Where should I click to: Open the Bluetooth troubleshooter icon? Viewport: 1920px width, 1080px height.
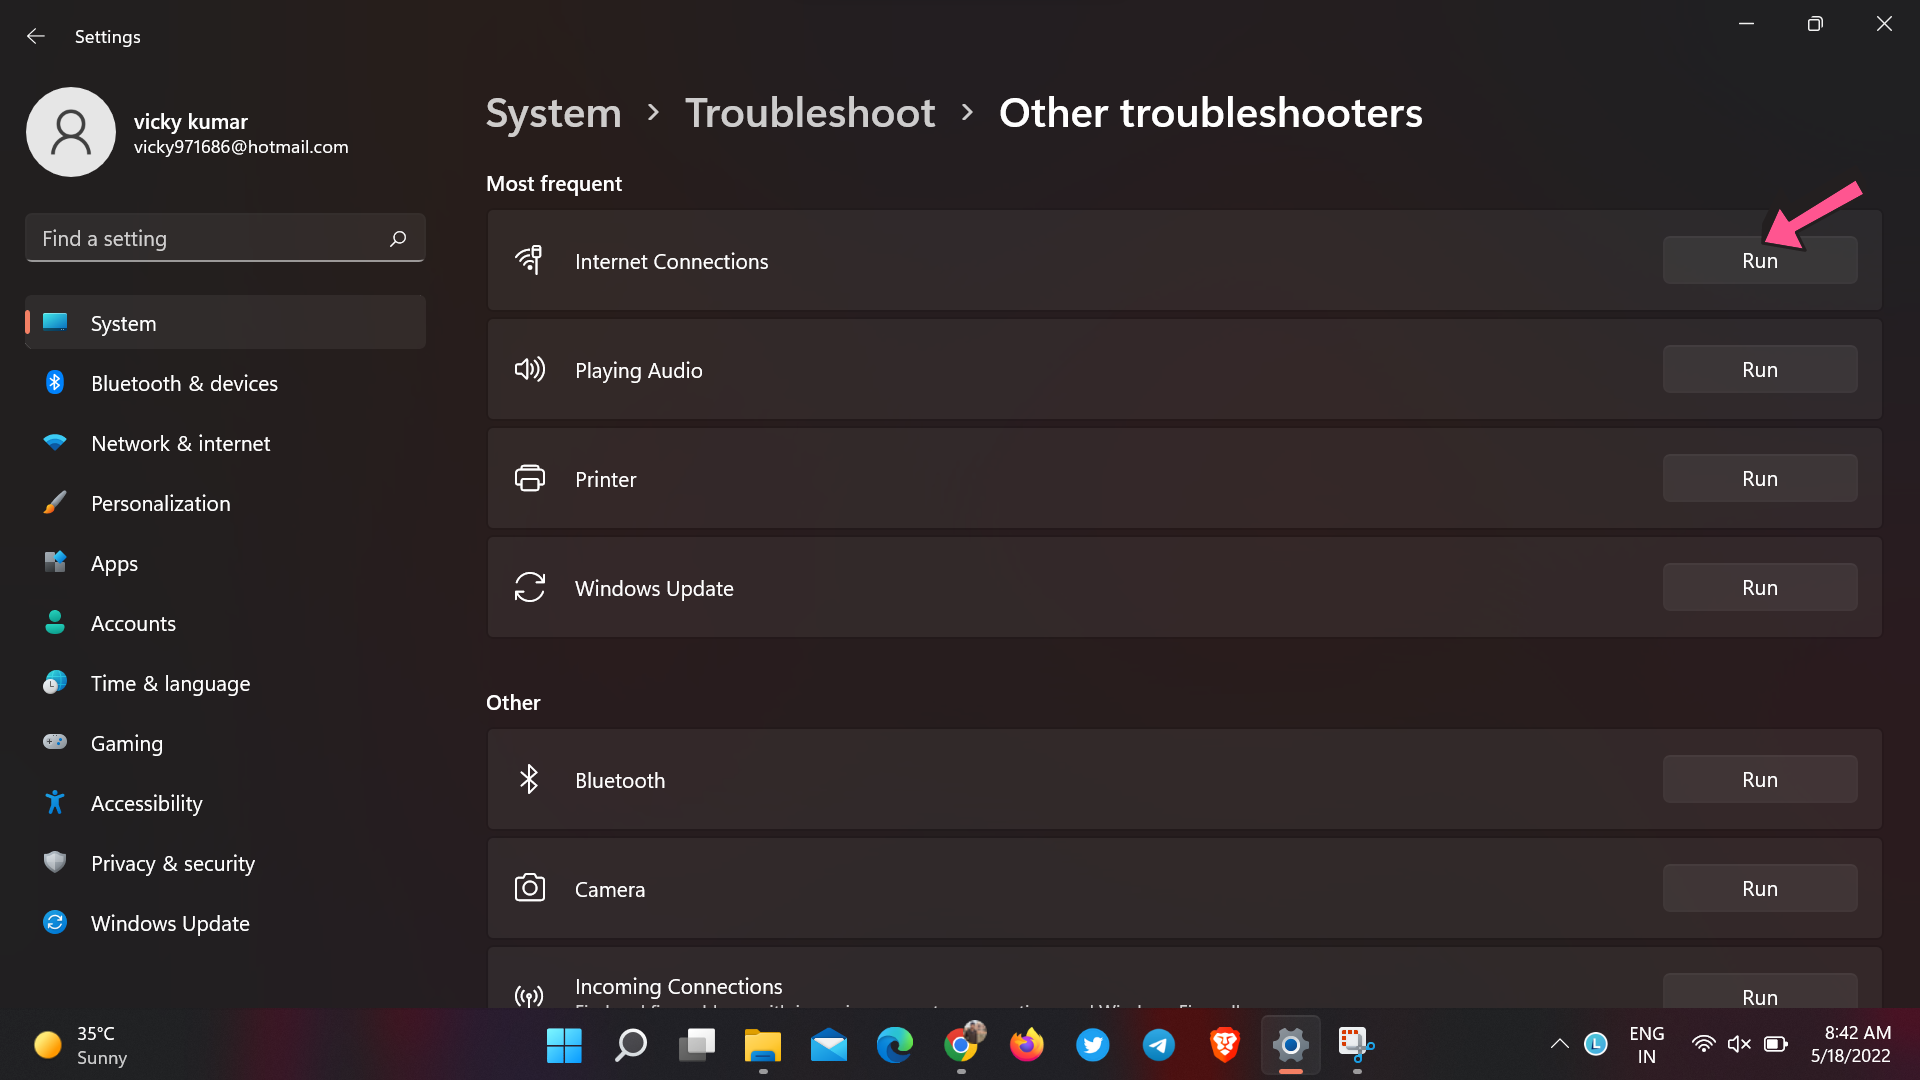[529, 779]
